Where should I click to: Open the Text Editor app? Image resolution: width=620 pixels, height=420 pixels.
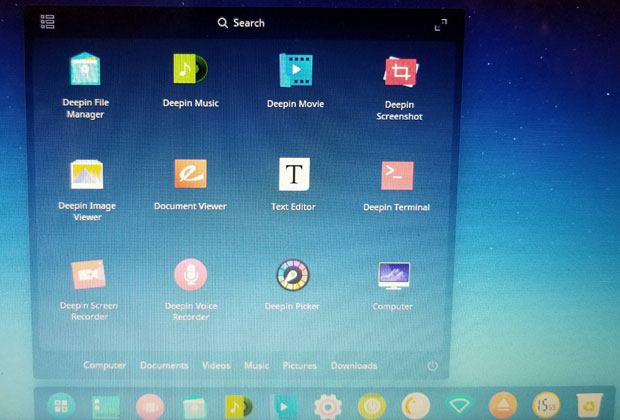[294, 174]
